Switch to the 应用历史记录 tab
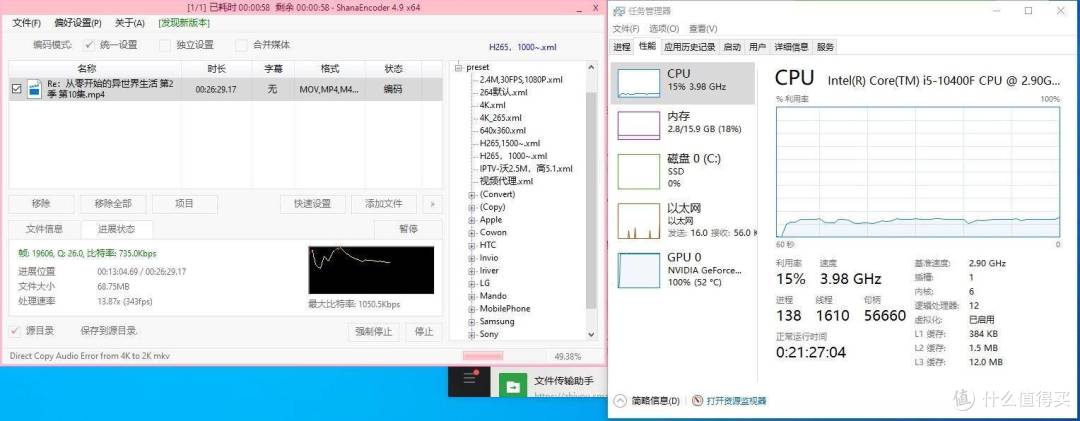The height and width of the screenshot is (421, 1080). (x=689, y=47)
